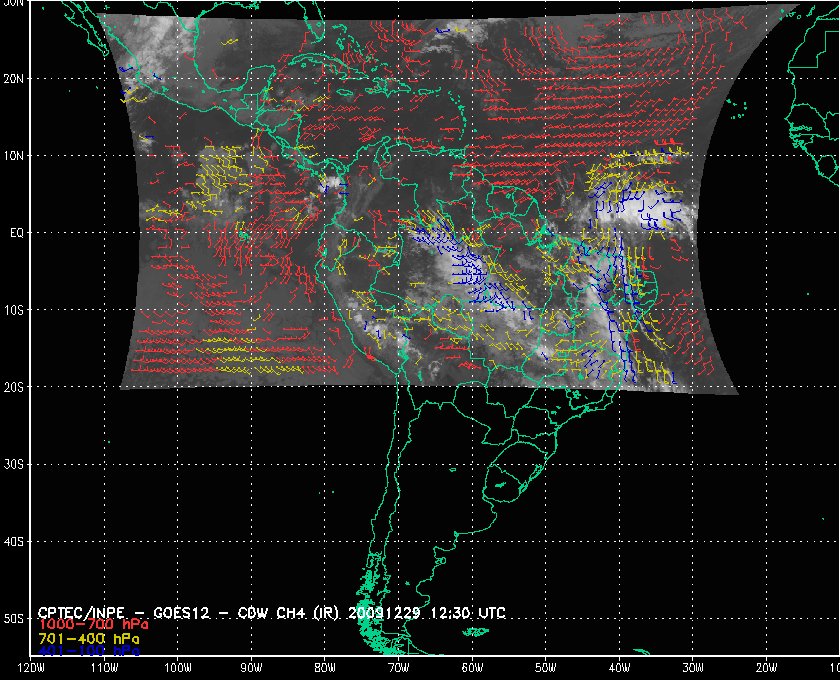Click the 20N latitude axis label

(x=13, y=78)
